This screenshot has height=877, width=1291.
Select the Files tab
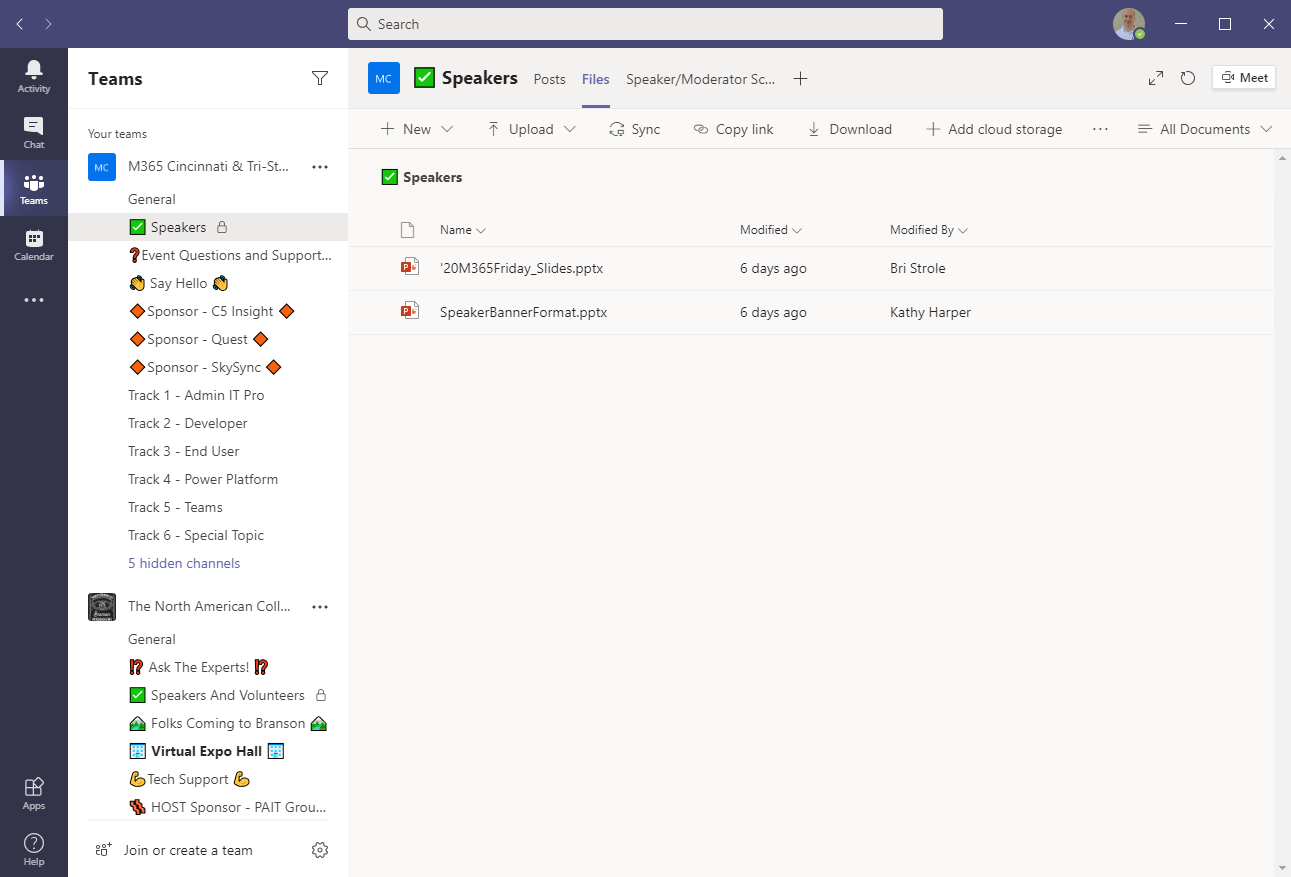596,79
